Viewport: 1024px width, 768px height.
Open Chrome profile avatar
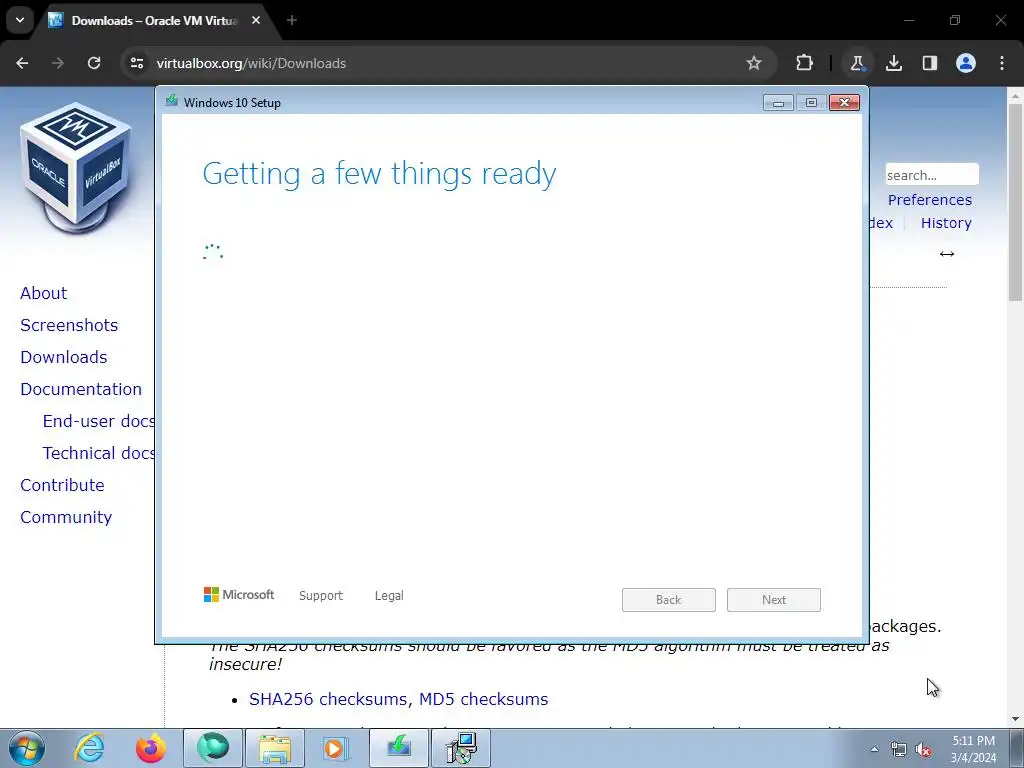click(x=966, y=63)
